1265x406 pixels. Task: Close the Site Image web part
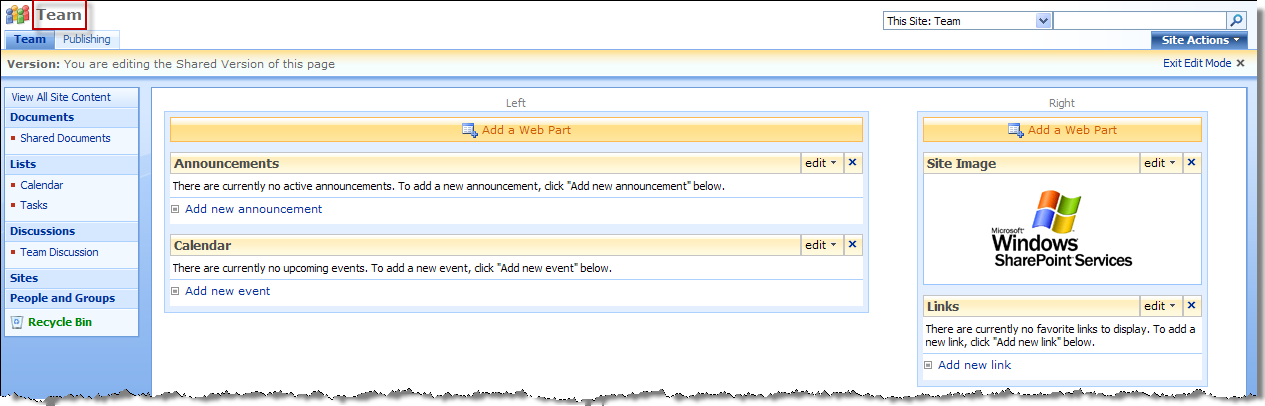coord(1191,162)
